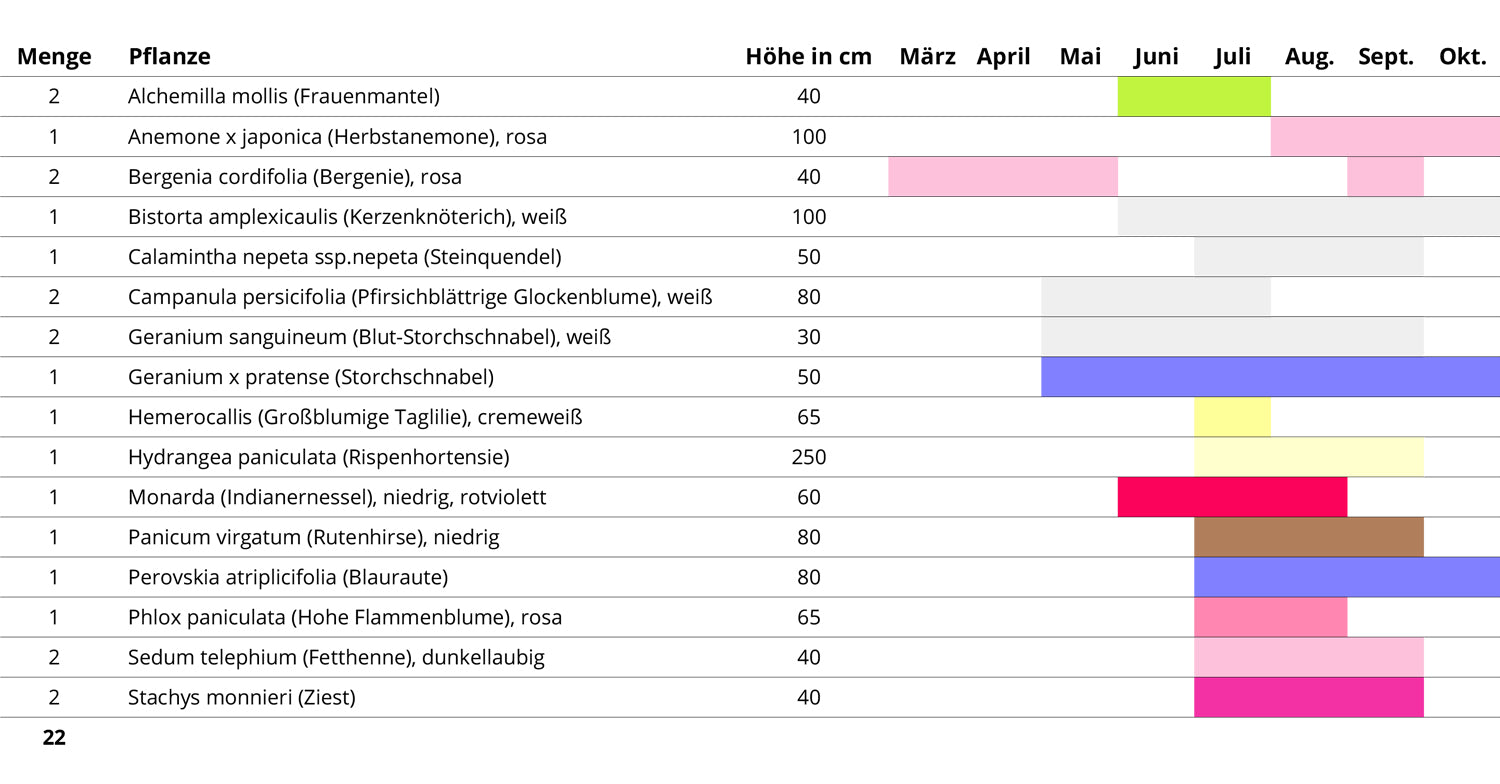Click the Hydrangea paniculata plant name
This screenshot has height=784, width=1500.
[x=319, y=457]
